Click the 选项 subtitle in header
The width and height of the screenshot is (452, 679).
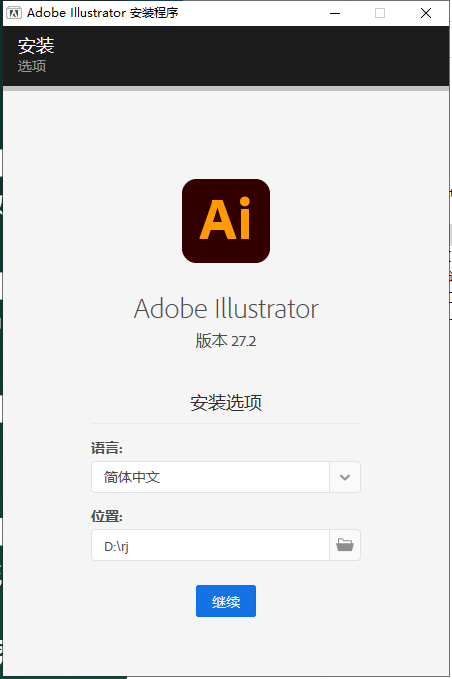(32, 66)
